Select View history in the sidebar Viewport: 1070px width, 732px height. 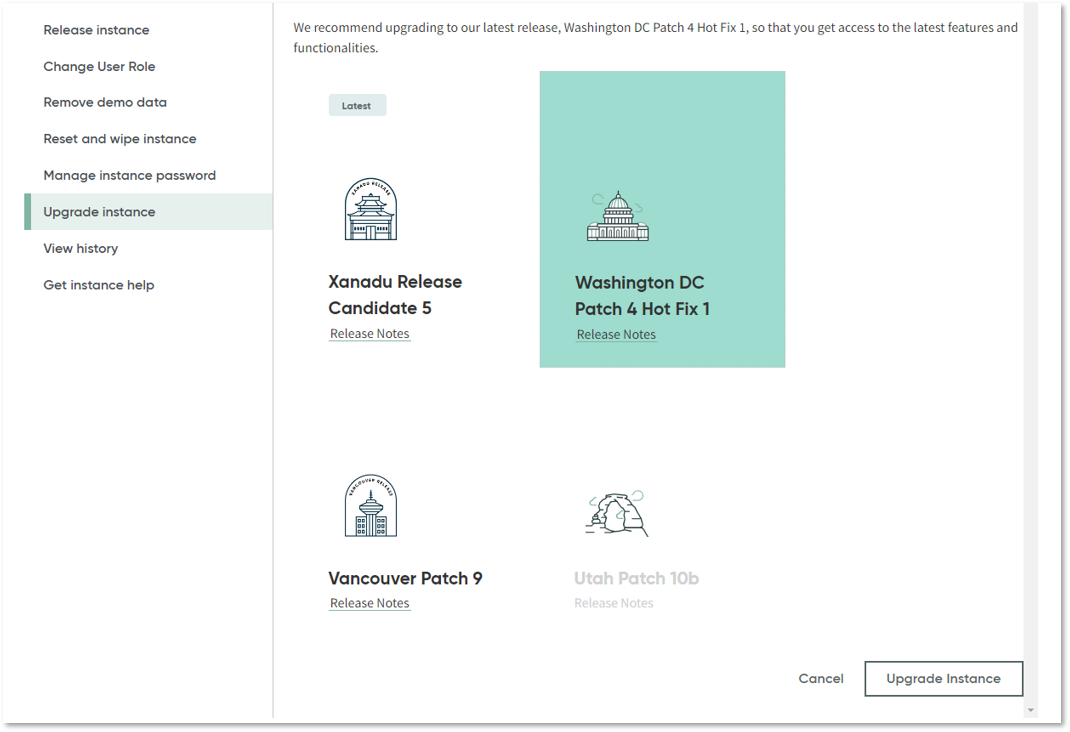[81, 248]
